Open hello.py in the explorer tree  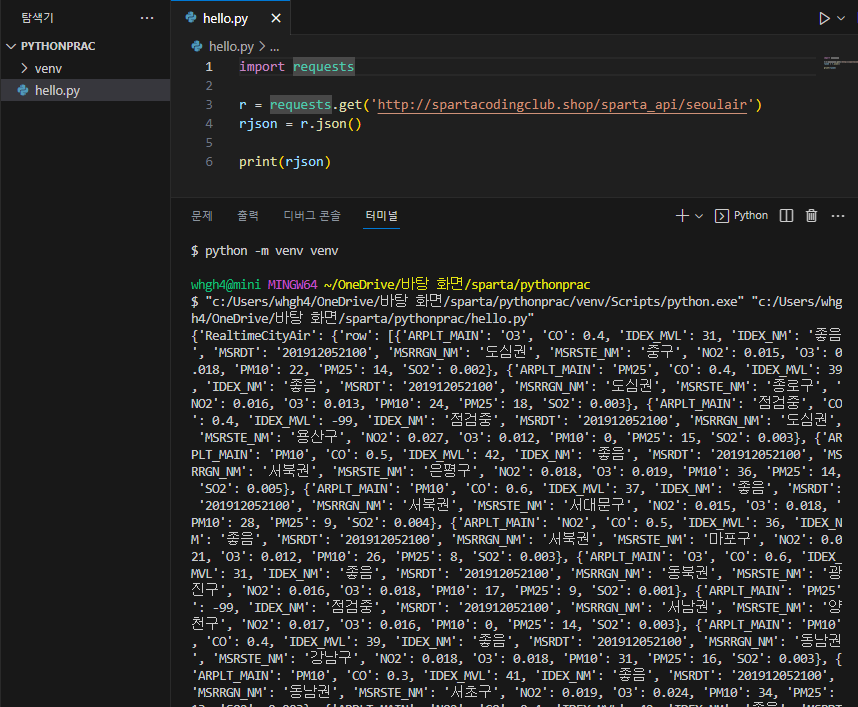click(x=57, y=90)
